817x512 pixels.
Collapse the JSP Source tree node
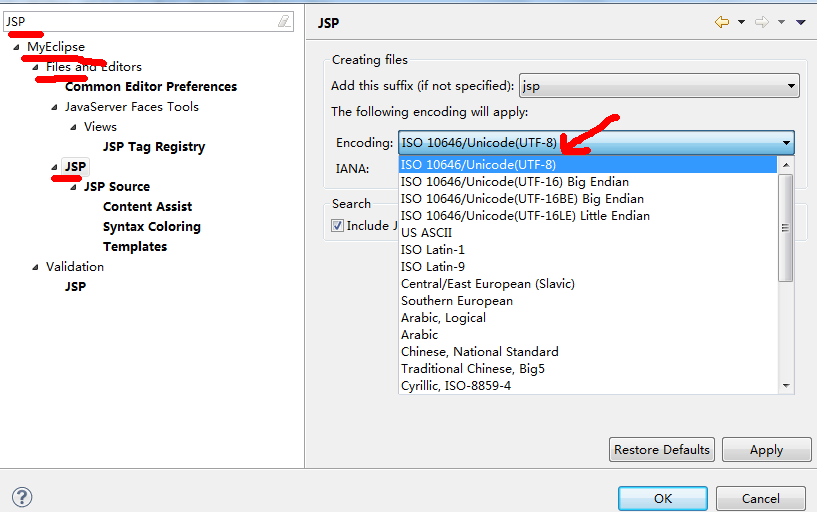point(73,187)
